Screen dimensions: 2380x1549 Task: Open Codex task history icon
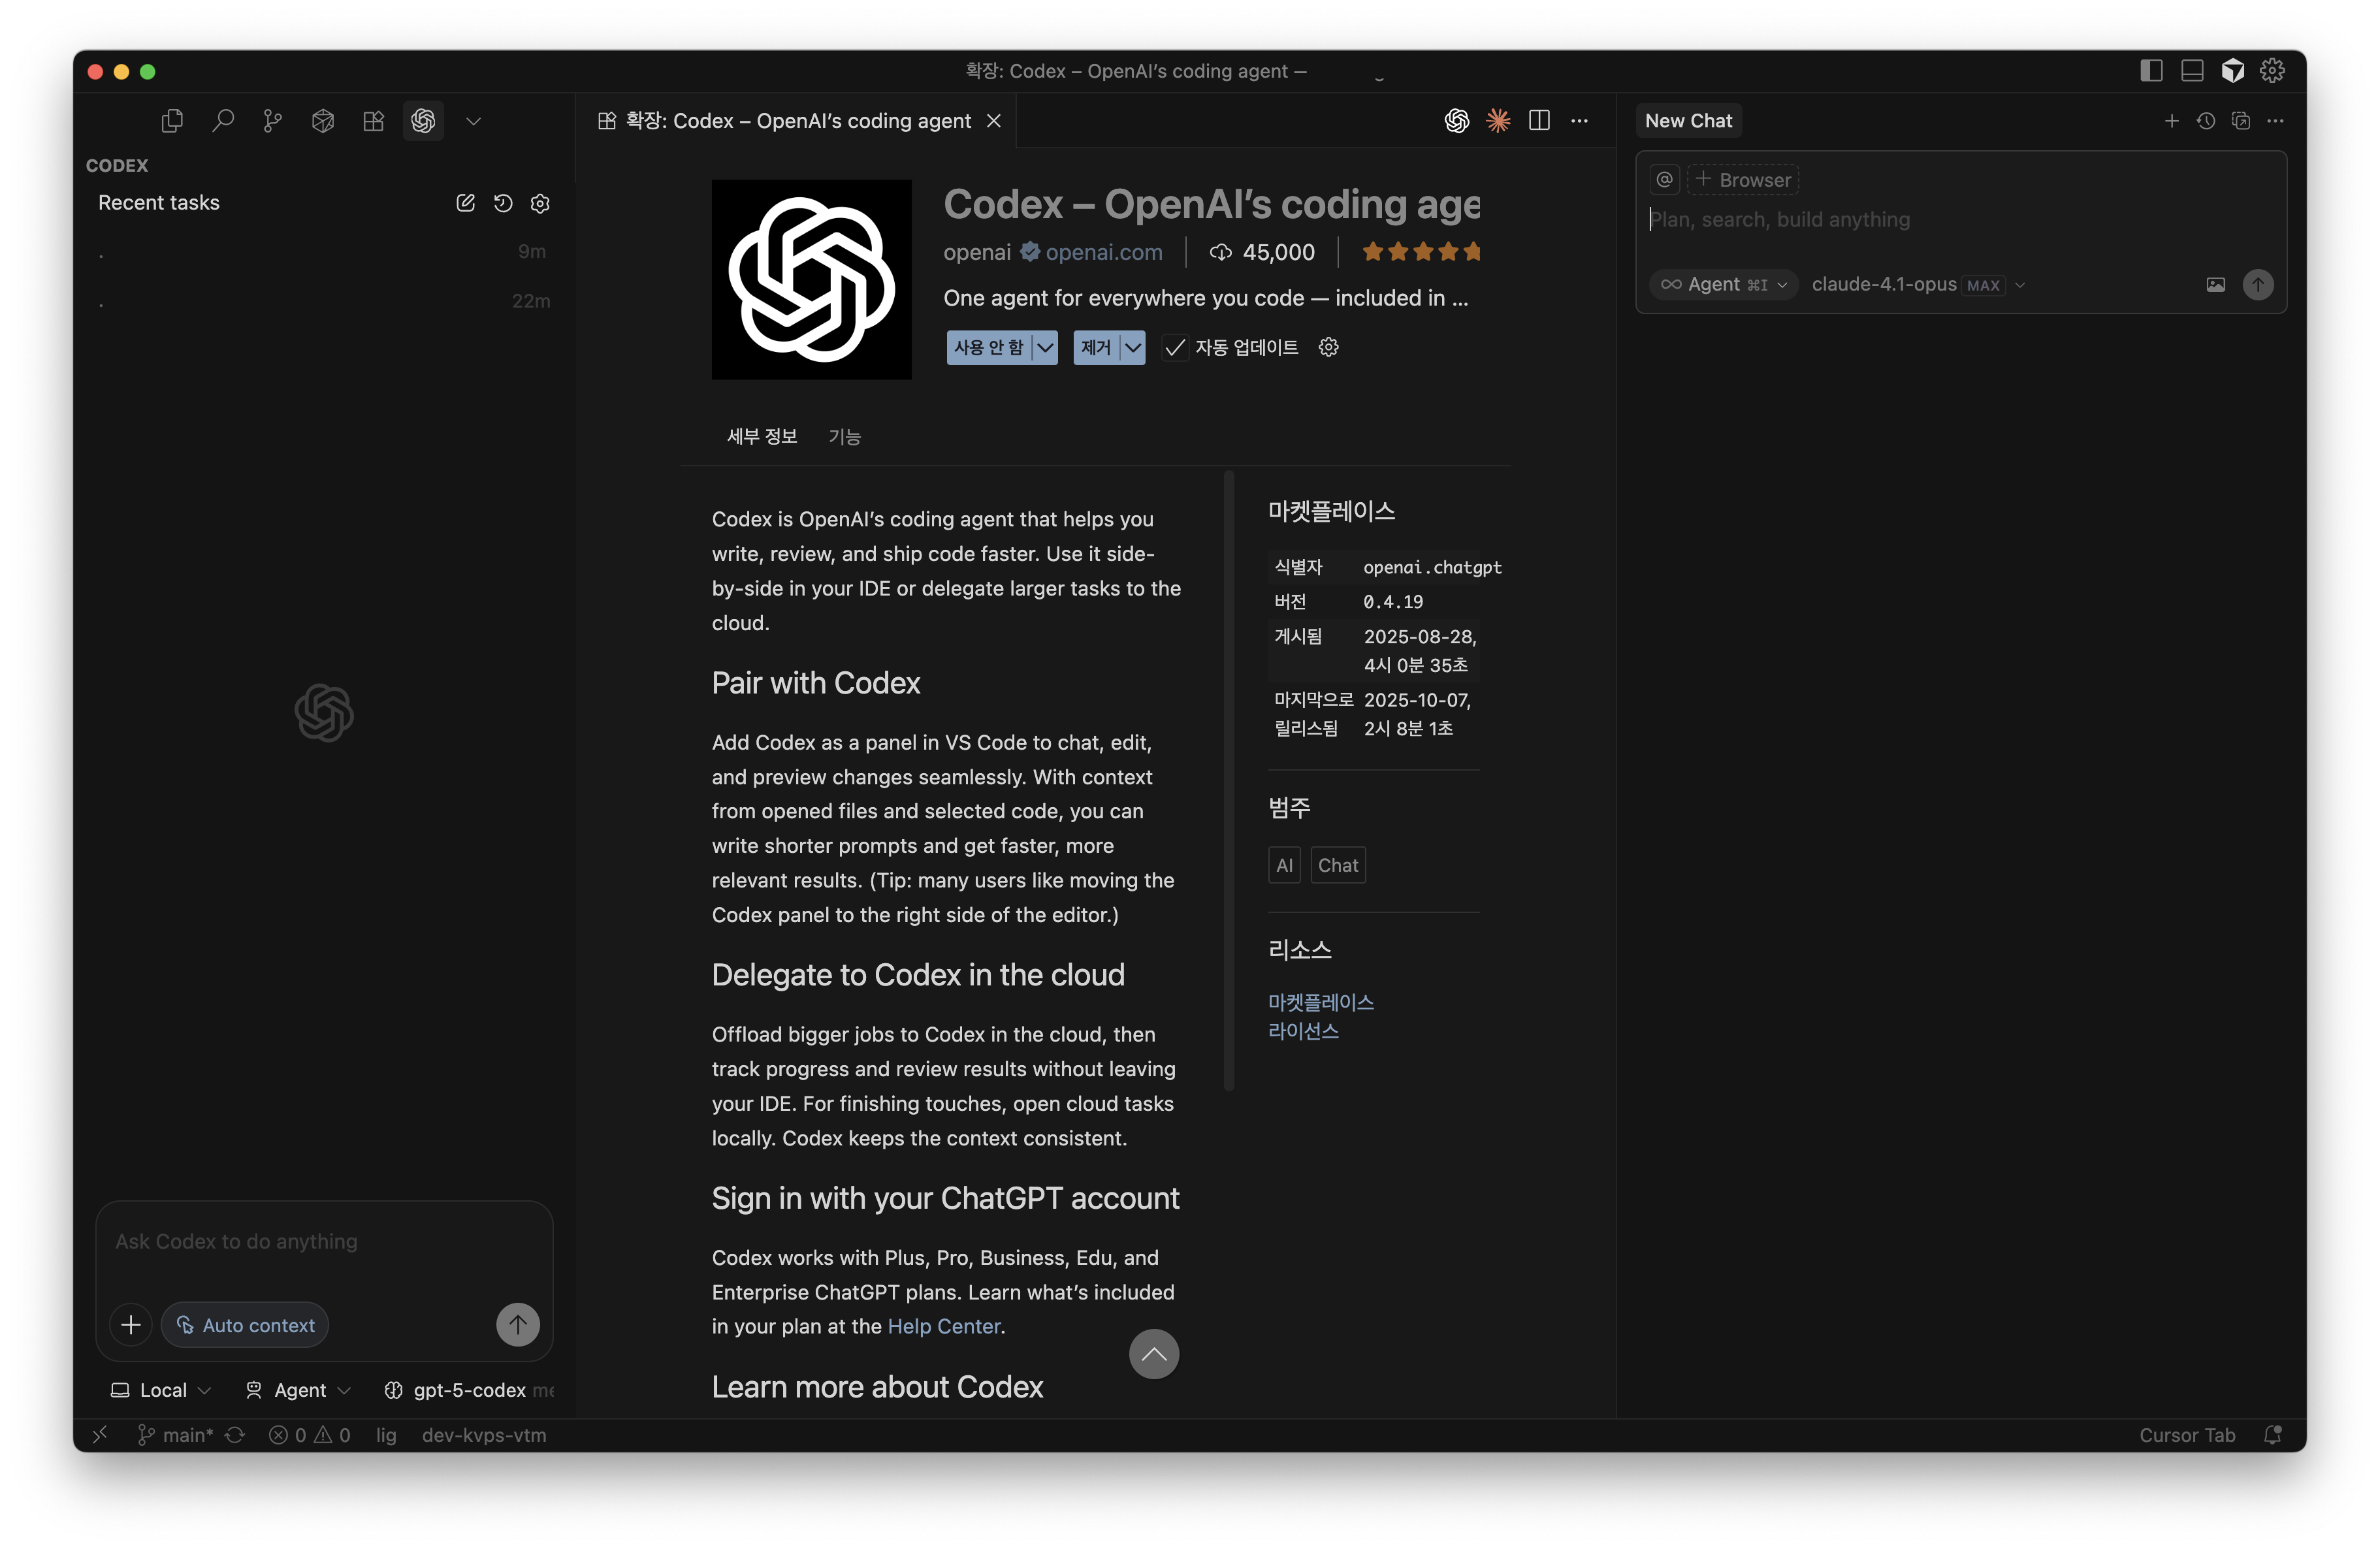[503, 203]
